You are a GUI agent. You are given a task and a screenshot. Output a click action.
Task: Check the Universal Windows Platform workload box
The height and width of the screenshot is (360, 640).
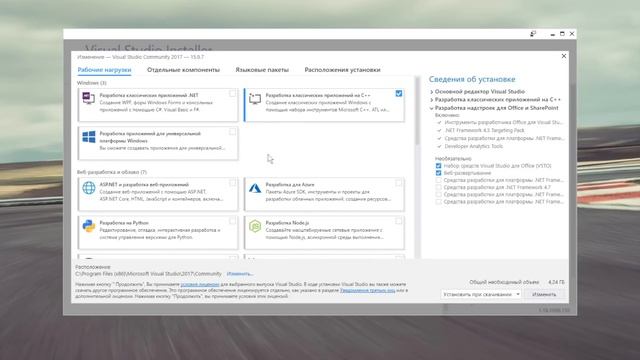(232, 132)
